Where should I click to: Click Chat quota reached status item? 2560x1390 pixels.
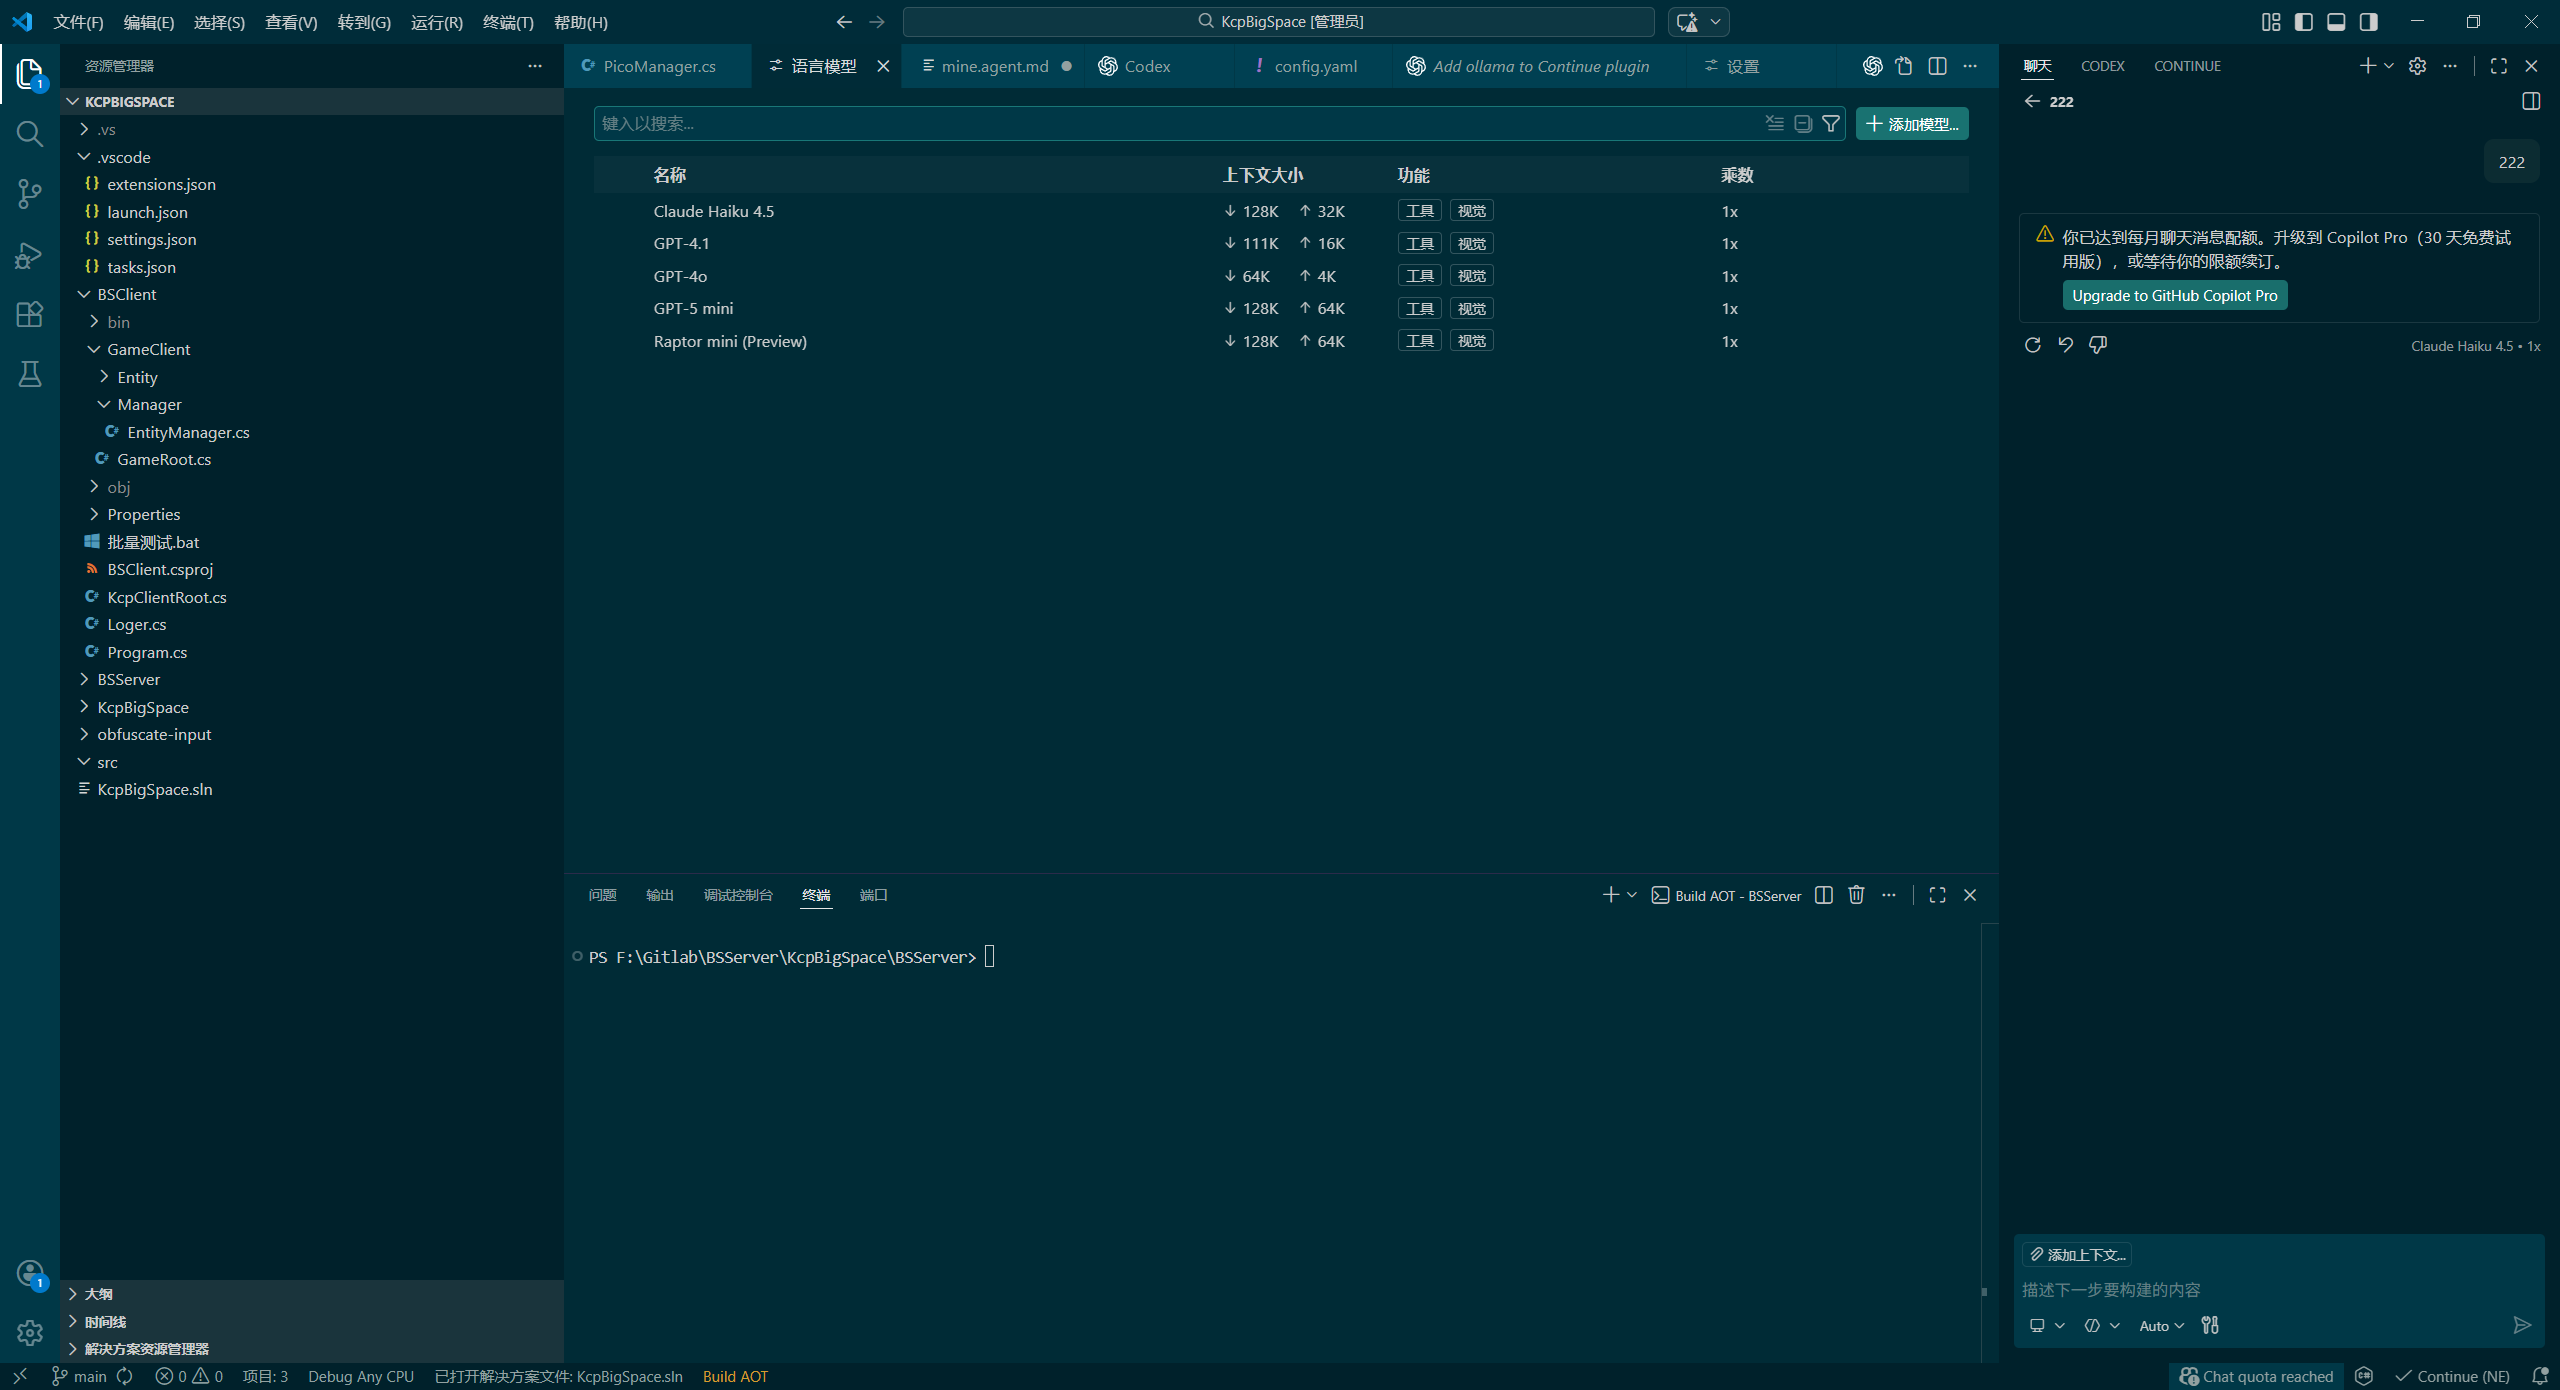[2256, 1376]
